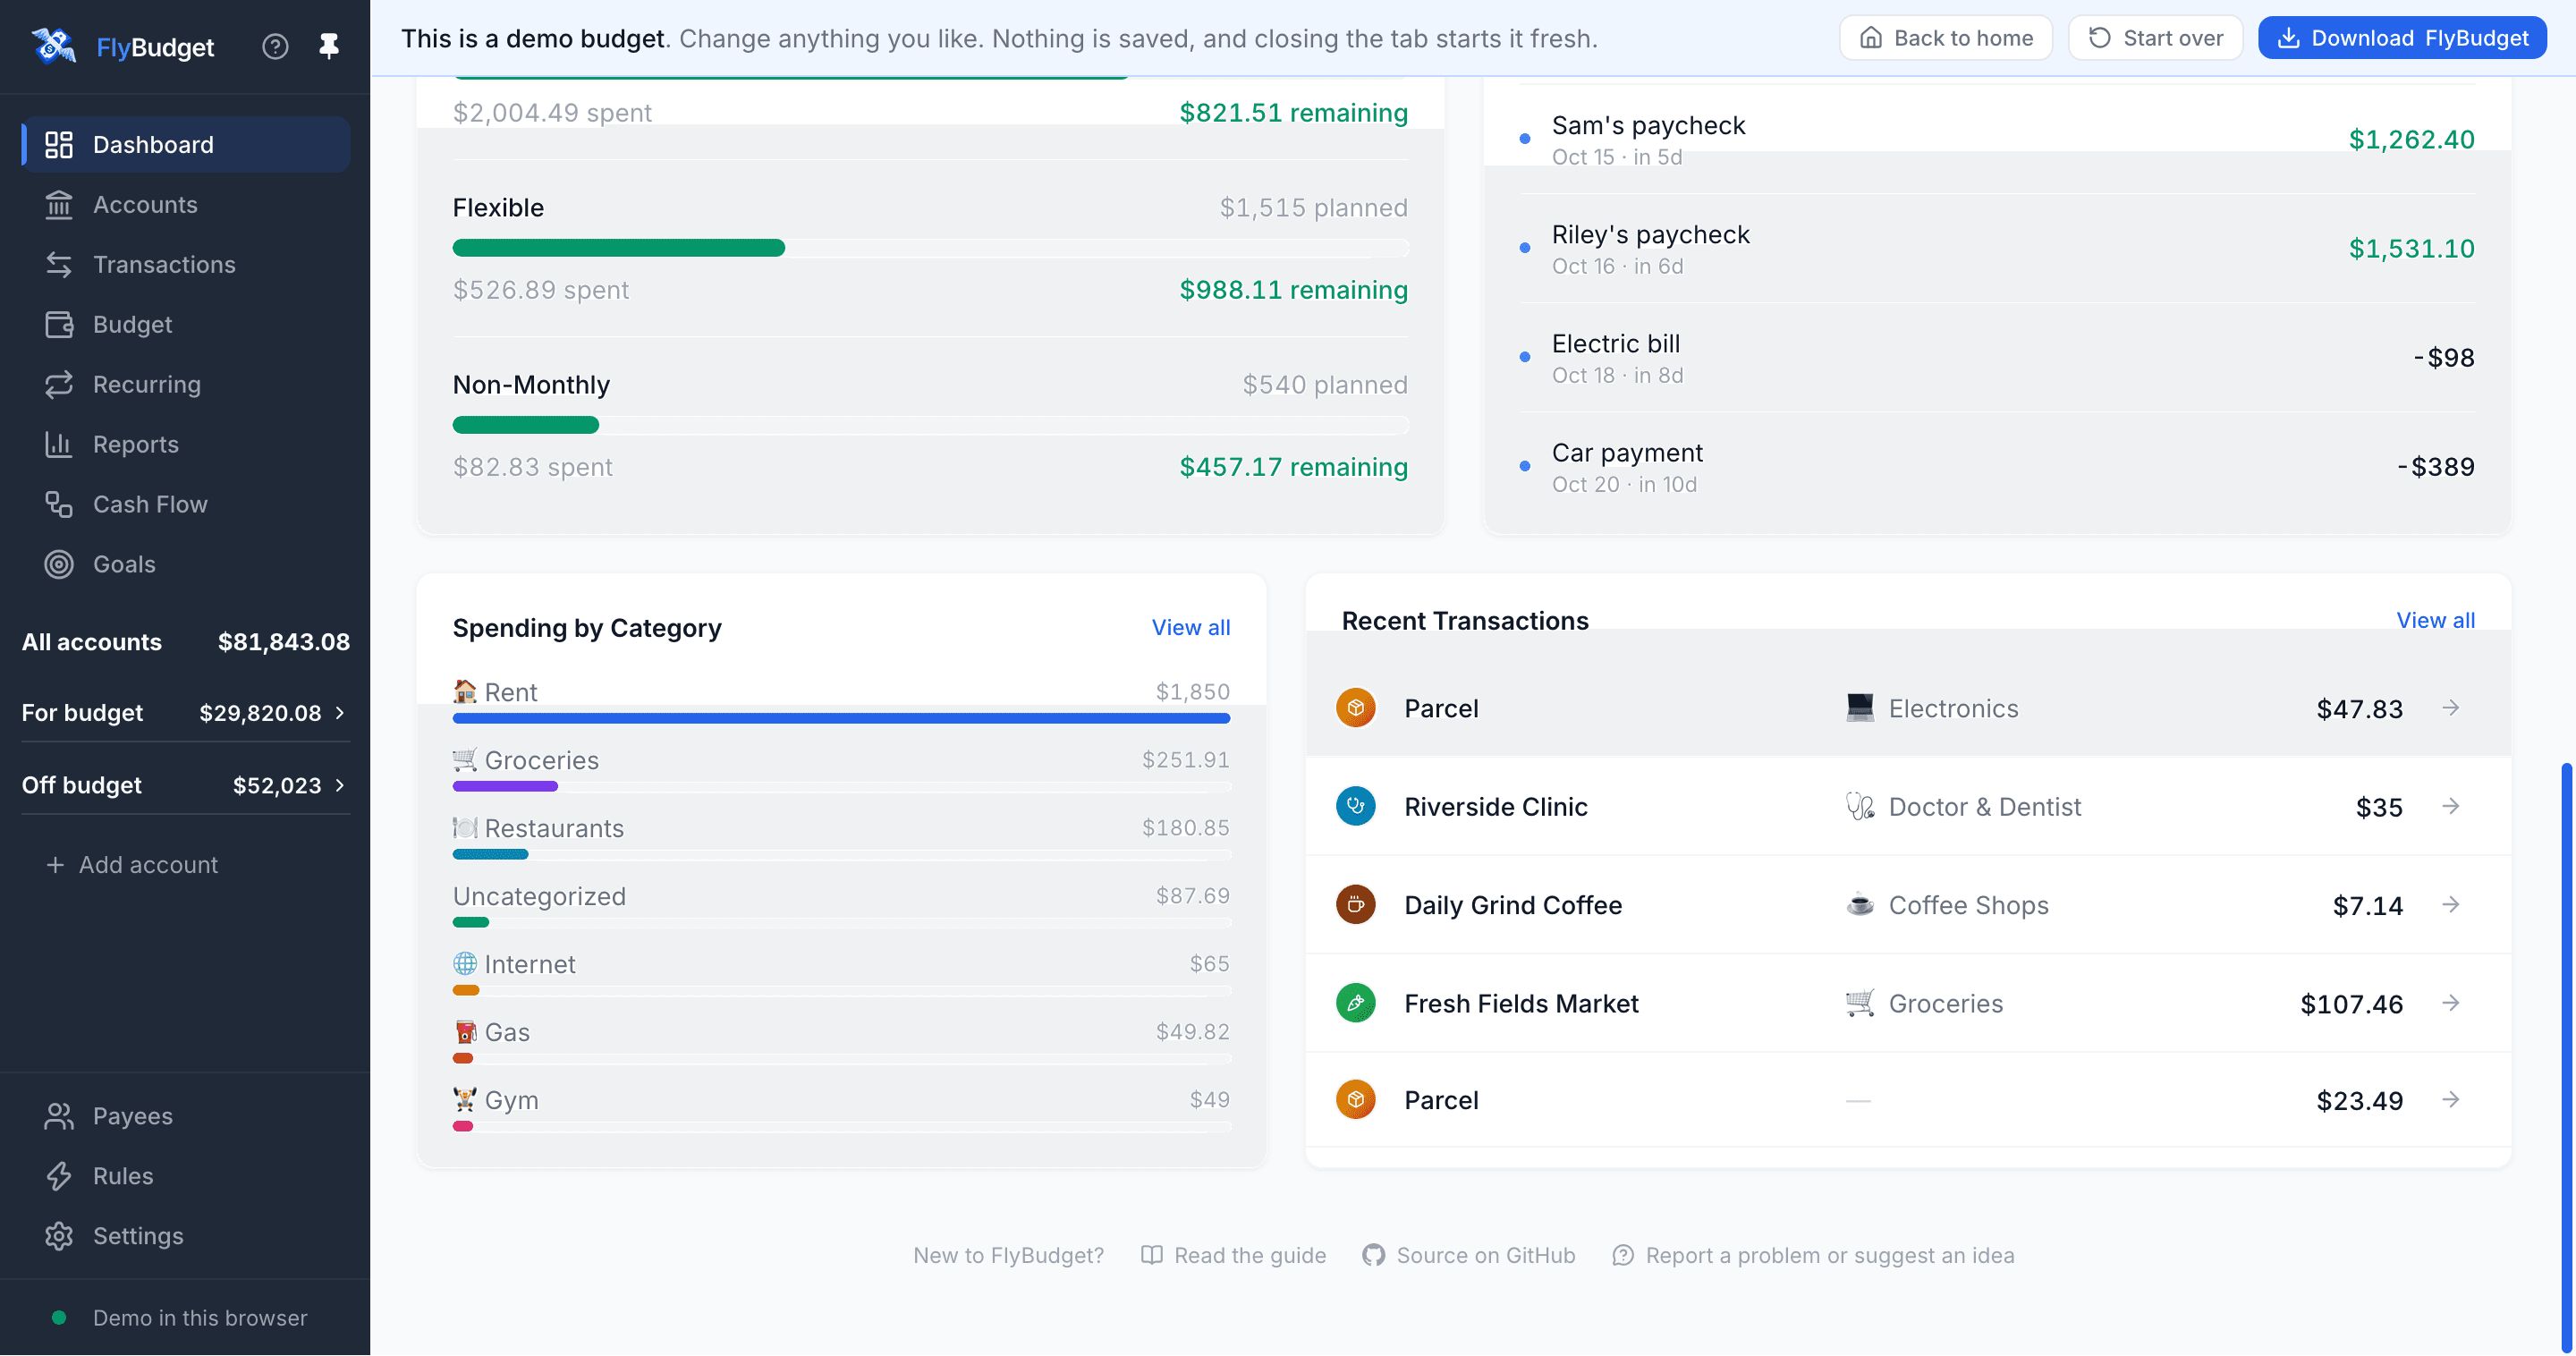The image size is (2576, 1356).
Task: Click the Fresh Fields Market green icon
Action: [1356, 1003]
